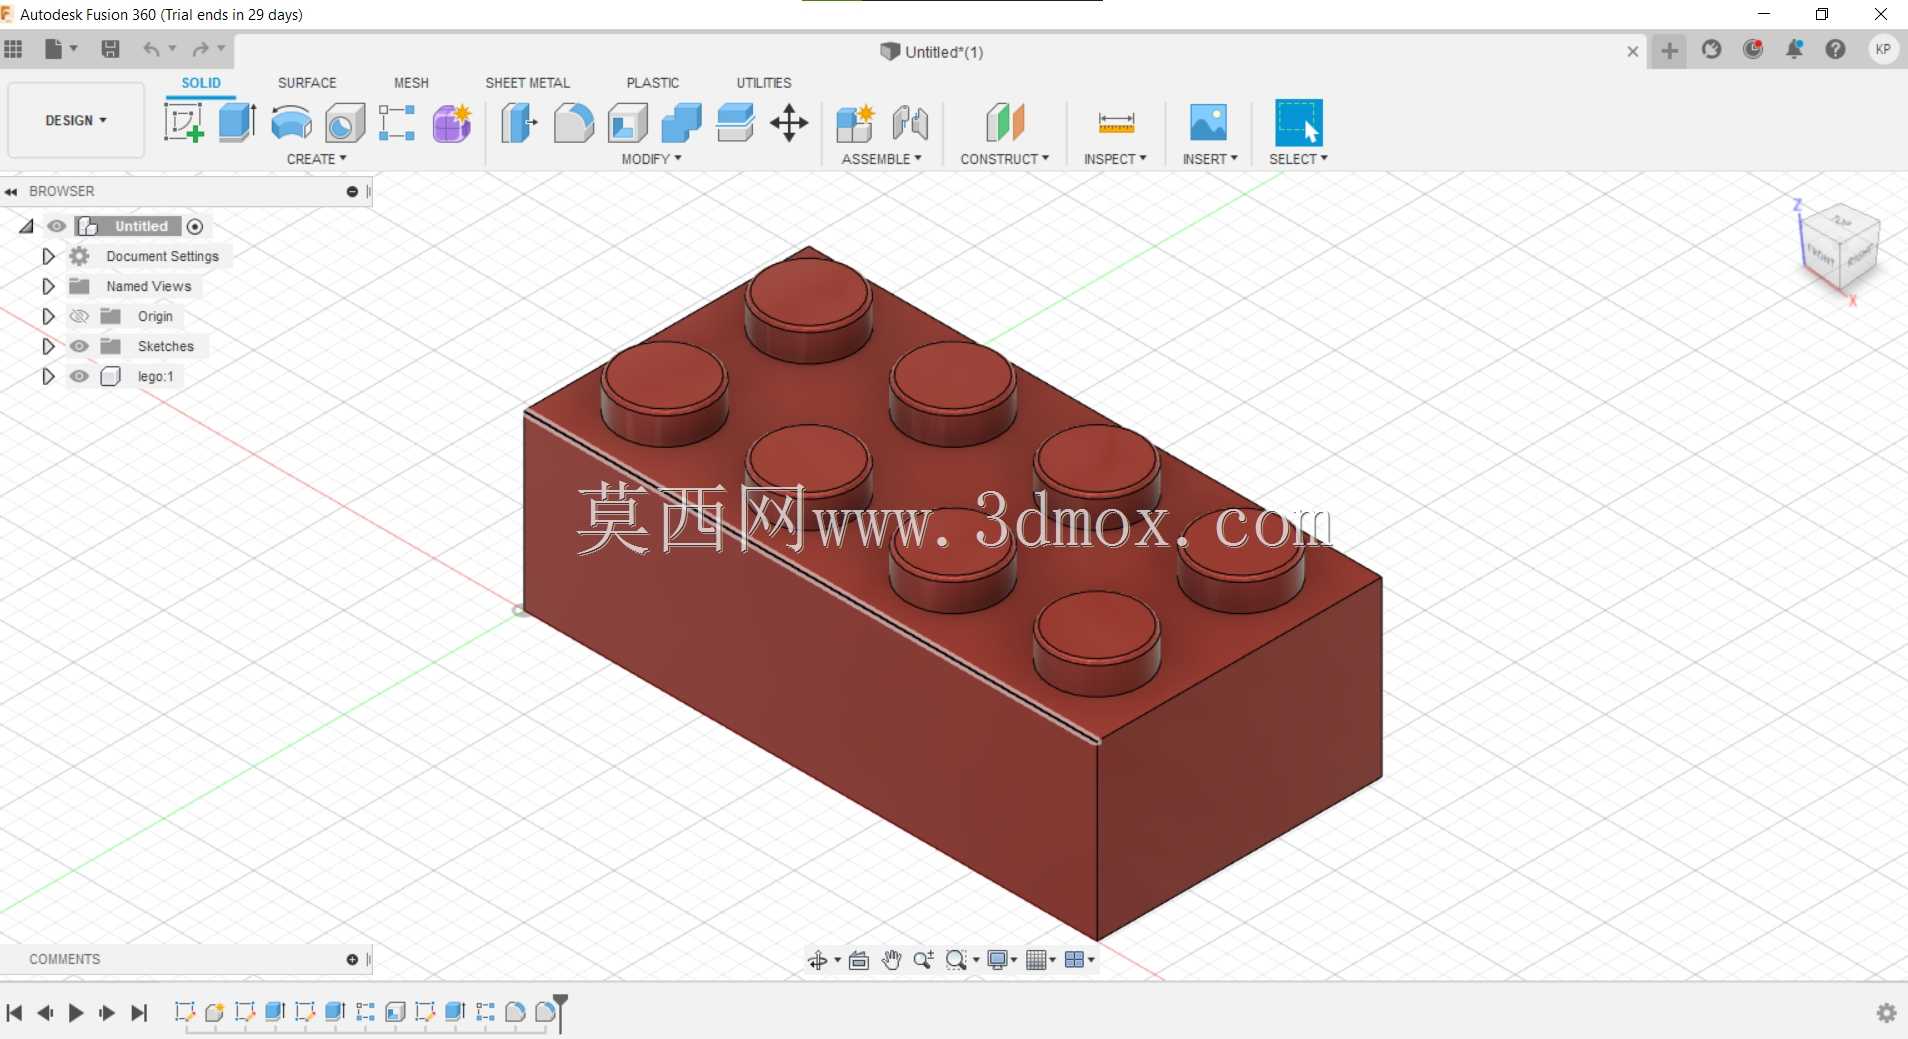Open the CONSTRUCT dropdown menu
Screen dimensions: 1908x1039
click(1005, 159)
